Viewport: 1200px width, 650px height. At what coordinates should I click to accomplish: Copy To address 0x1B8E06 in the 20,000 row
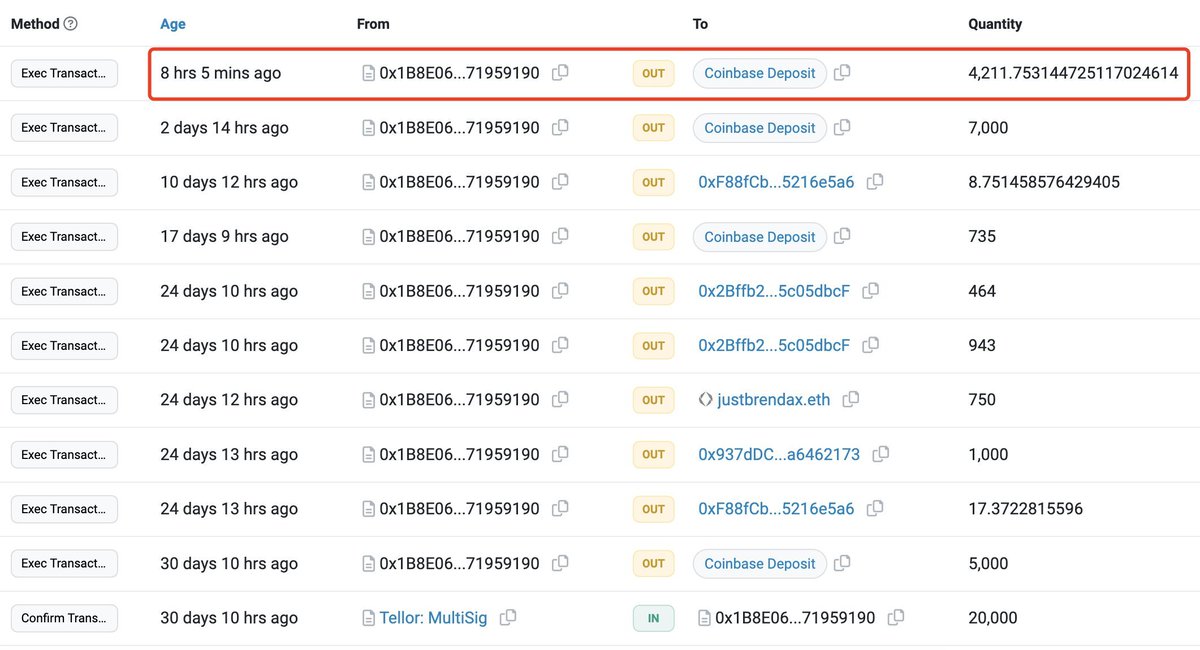coord(896,618)
